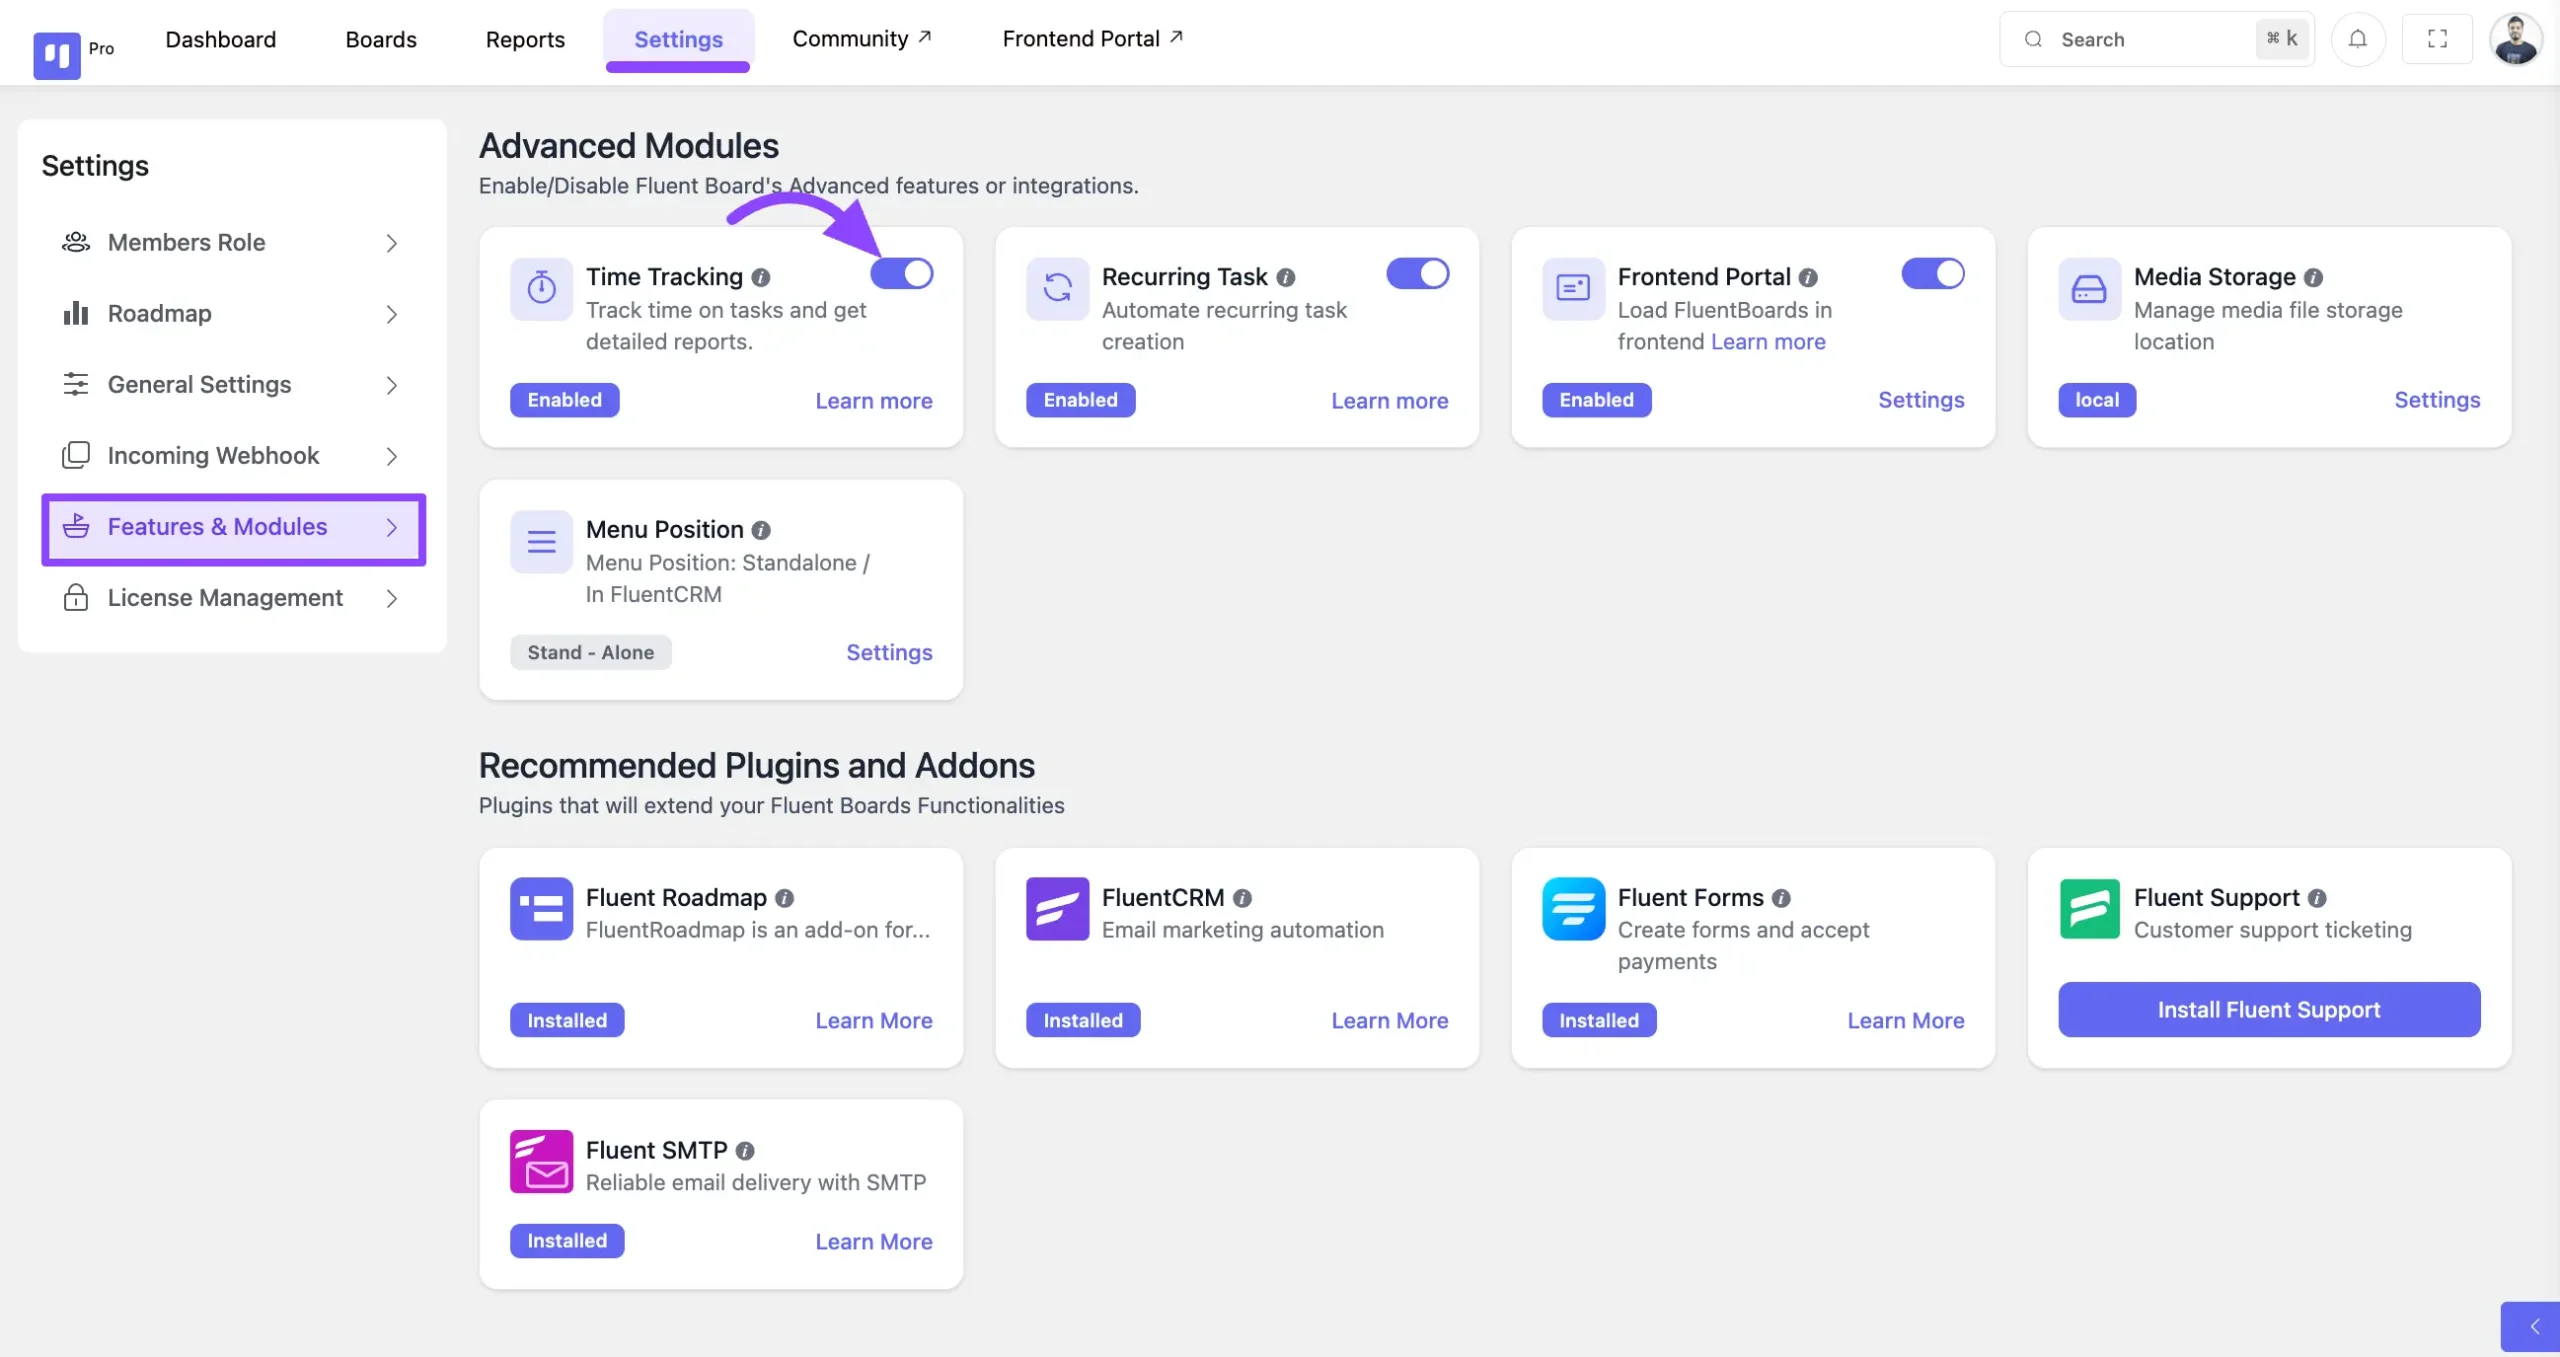Click Learn More on FluentCRM card
The width and height of the screenshot is (2560, 1357).
point(1390,1020)
